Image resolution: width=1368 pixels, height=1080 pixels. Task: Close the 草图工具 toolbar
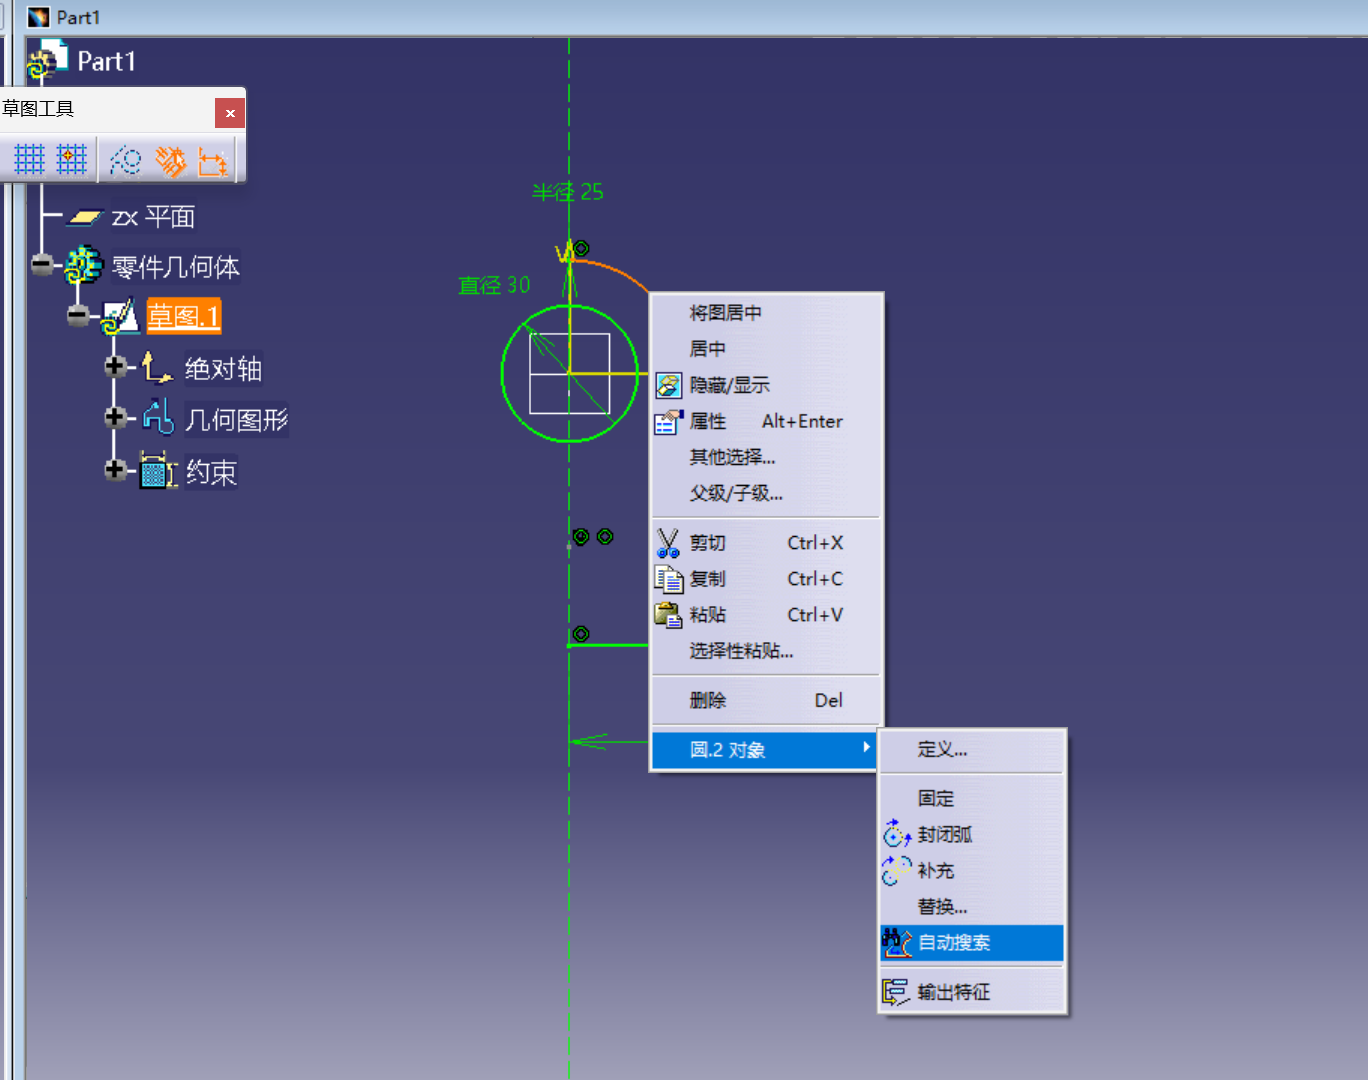tap(230, 113)
